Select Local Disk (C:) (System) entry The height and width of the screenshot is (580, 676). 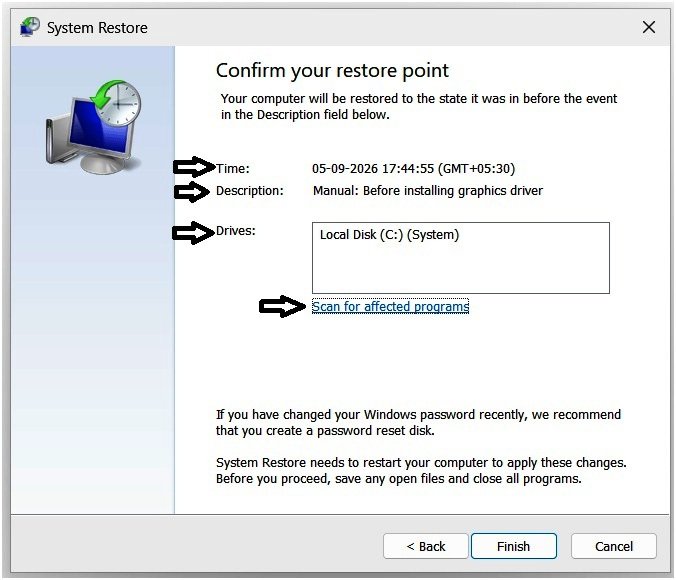[389, 235]
